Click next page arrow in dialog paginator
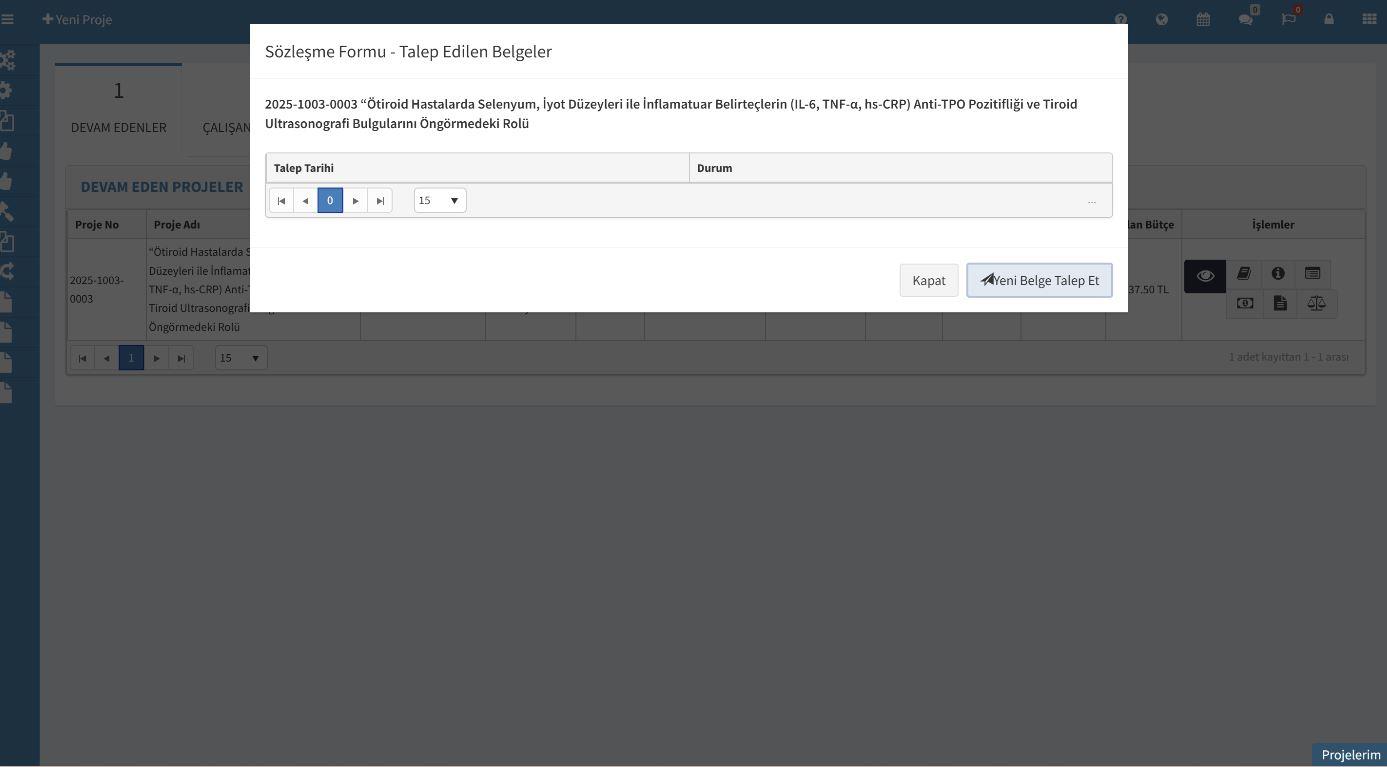 tap(355, 201)
